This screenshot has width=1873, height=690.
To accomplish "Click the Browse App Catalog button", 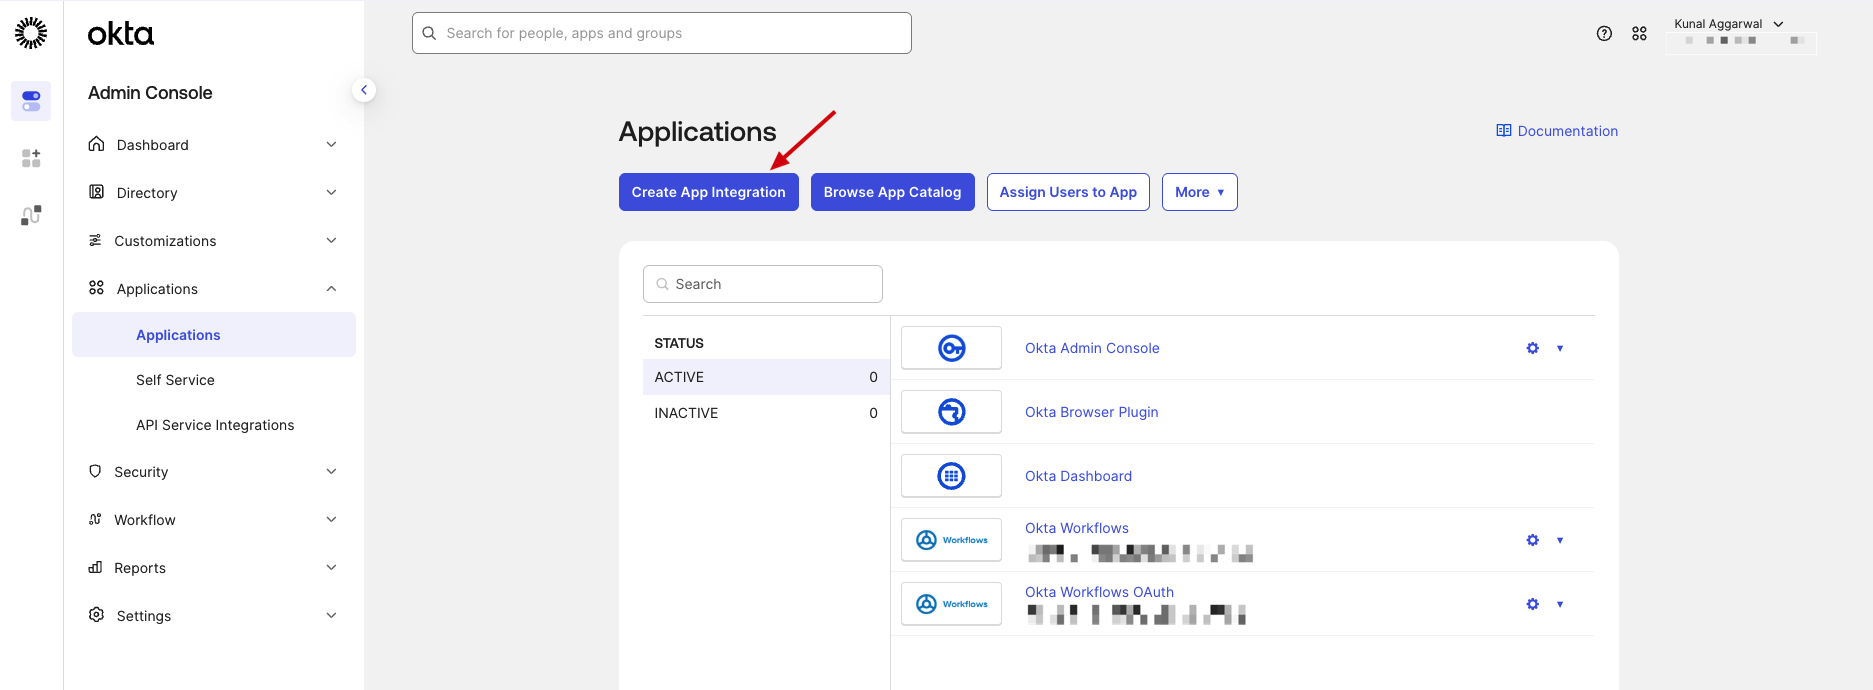I will click(x=892, y=192).
